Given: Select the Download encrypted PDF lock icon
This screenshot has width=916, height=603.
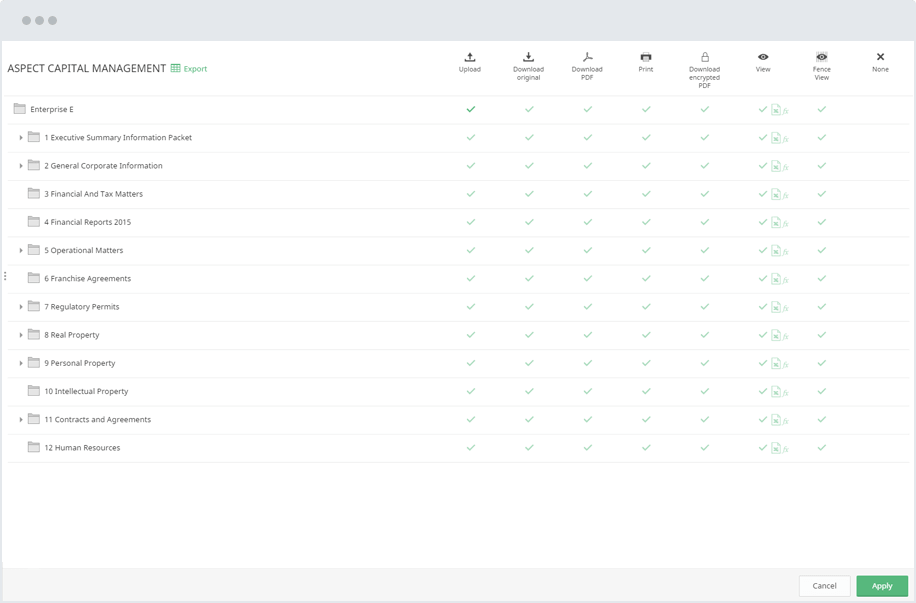Looking at the screenshot, I should pyautogui.click(x=704, y=58).
